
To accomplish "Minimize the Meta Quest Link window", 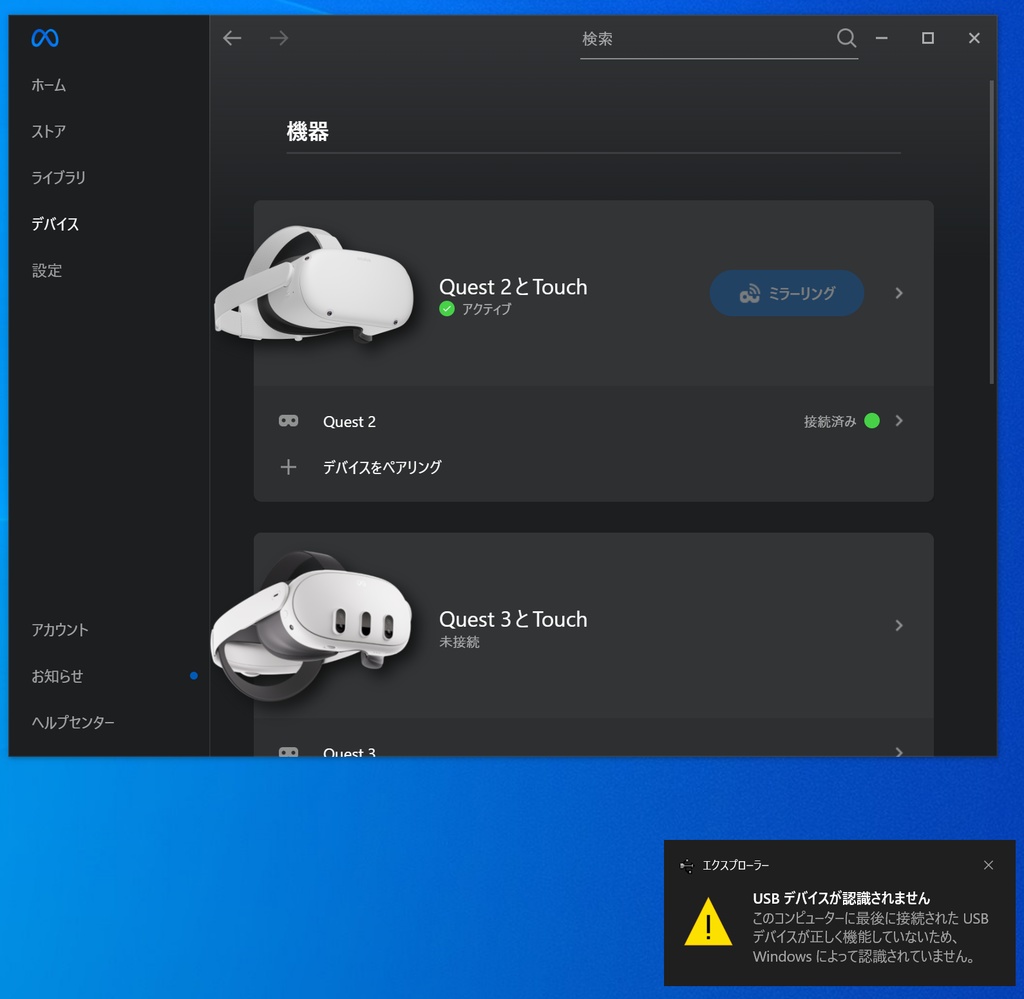I will click(882, 38).
